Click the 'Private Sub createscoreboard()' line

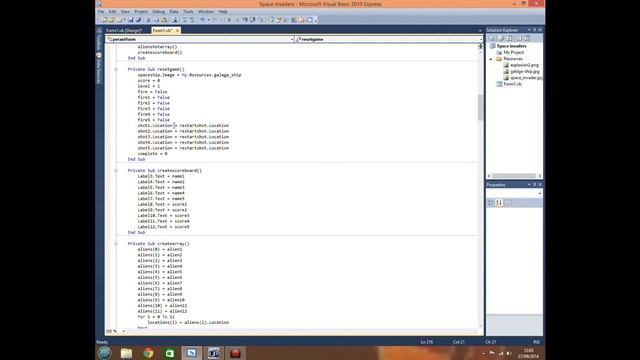[164, 171]
